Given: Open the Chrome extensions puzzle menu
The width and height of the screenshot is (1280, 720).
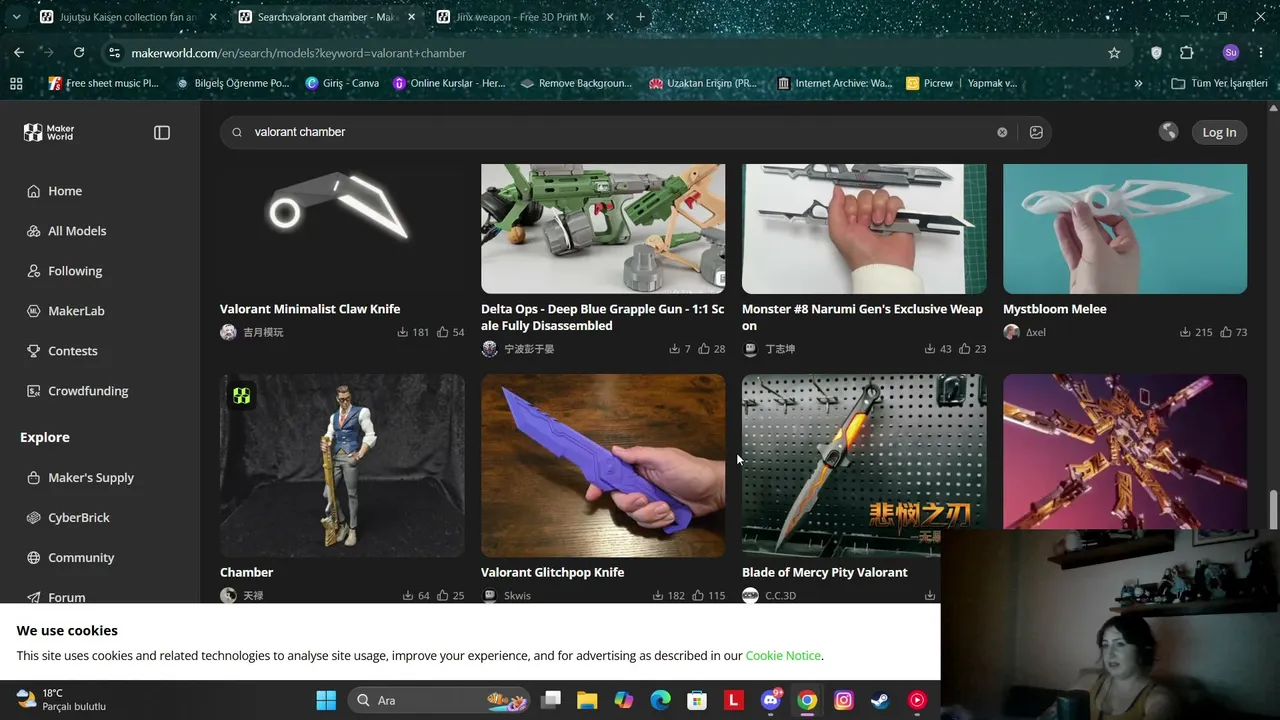Looking at the screenshot, I should pyautogui.click(x=1187, y=53).
